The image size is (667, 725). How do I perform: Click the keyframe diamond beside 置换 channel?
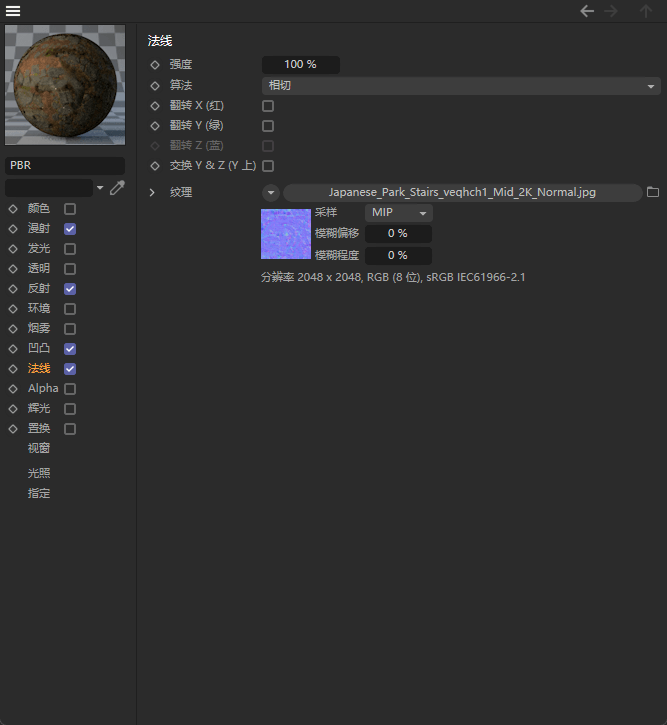point(13,429)
